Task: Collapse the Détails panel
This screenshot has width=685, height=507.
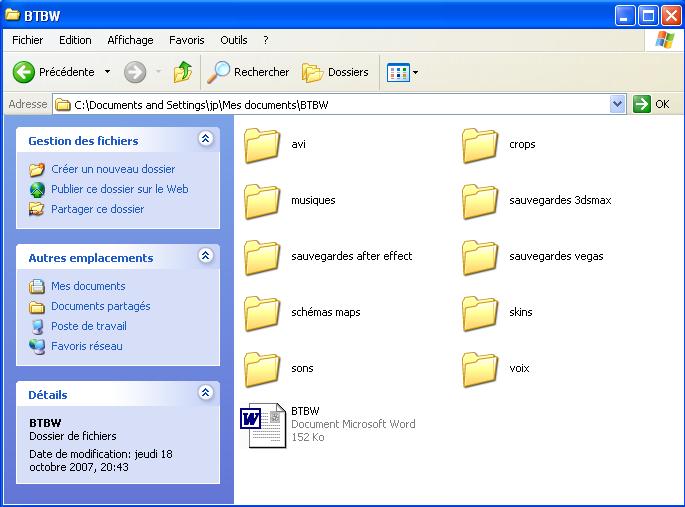Action: (206, 394)
